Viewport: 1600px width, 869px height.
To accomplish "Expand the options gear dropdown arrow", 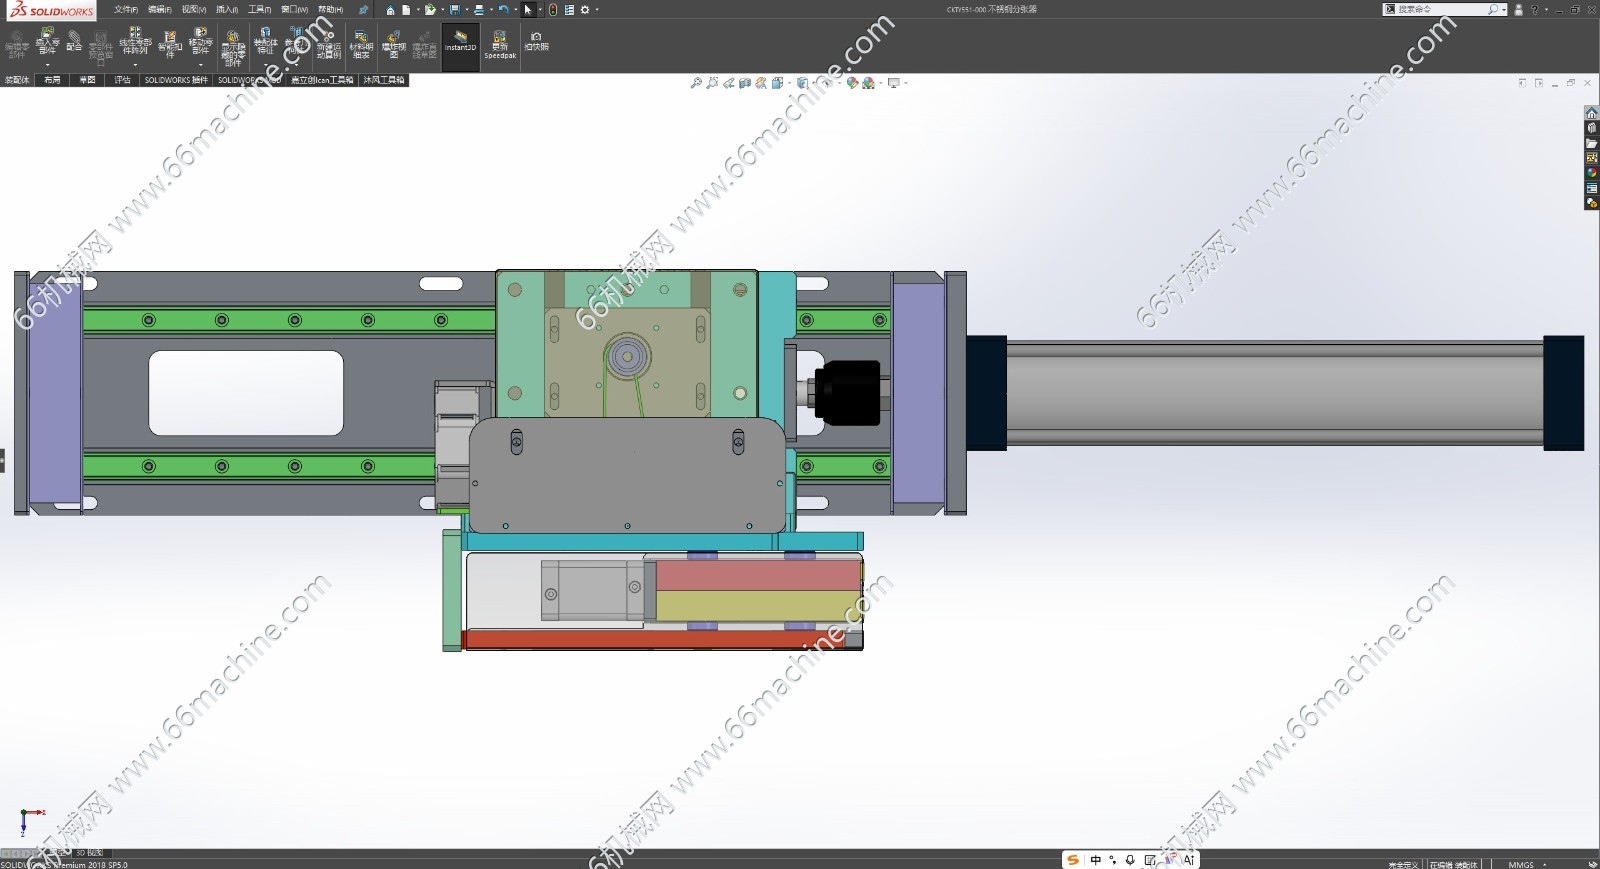I will [x=597, y=10].
